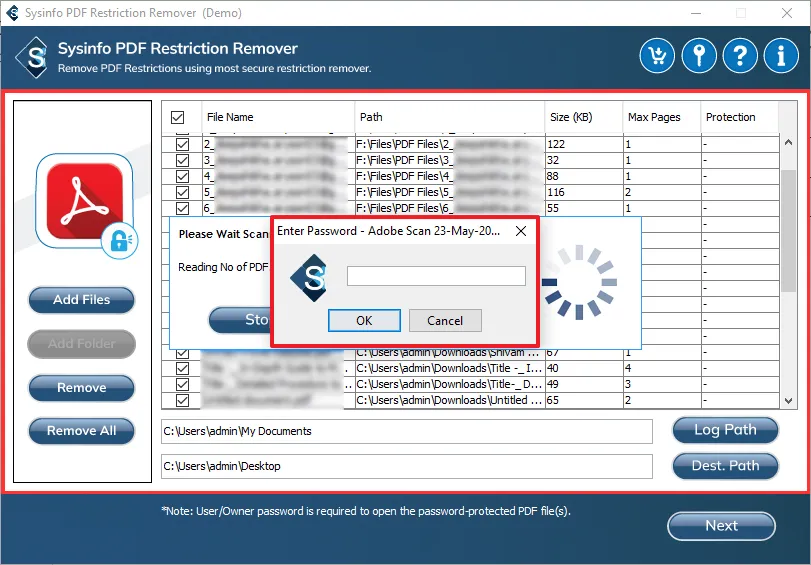Viewport: 811px width, 565px height.
Task: Click the file list vertical scrollbar thumb
Action: click(x=788, y=230)
